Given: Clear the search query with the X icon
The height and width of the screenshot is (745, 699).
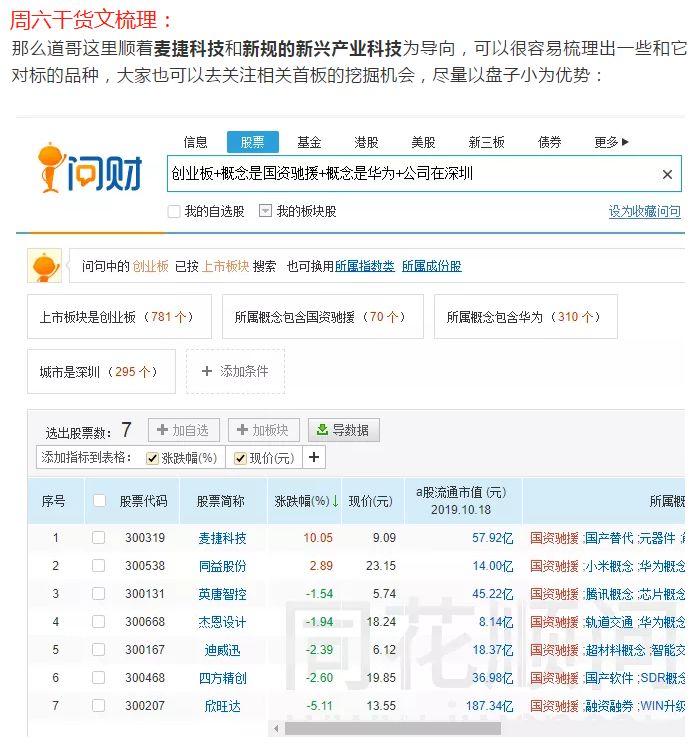Looking at the screenshot, I should 667,174.
